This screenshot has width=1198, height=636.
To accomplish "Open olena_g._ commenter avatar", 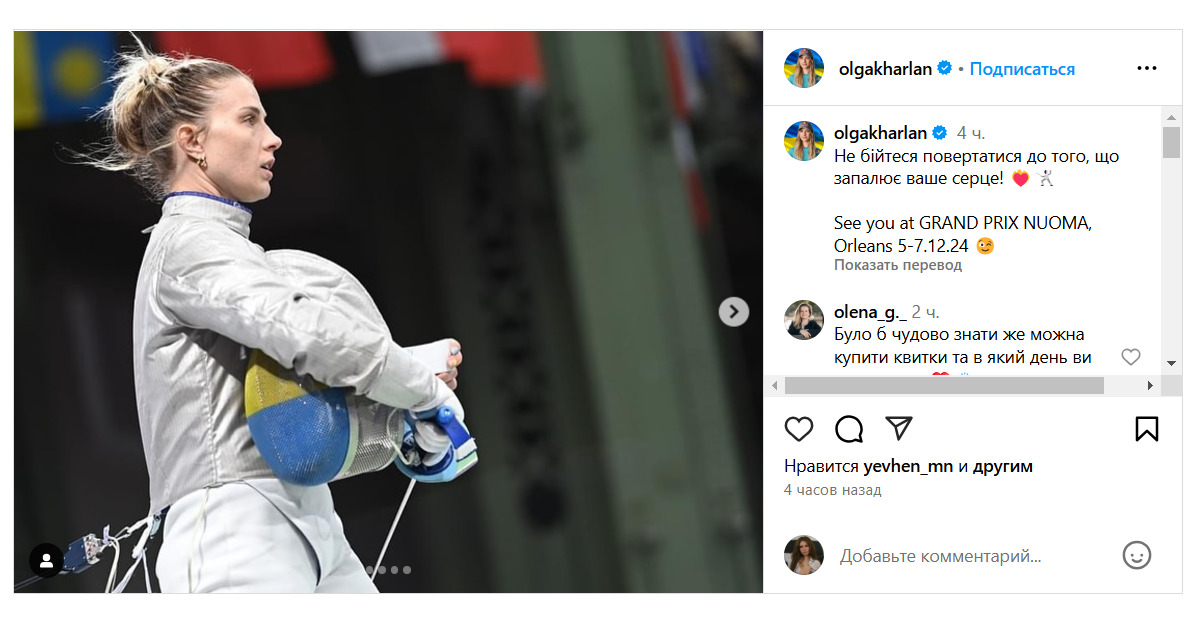I will point(804,320).
